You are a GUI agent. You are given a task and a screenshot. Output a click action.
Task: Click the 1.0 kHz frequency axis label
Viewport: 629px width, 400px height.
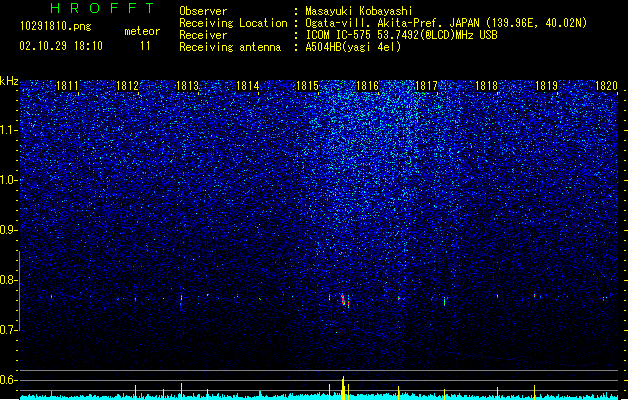[x=9, y=180]
